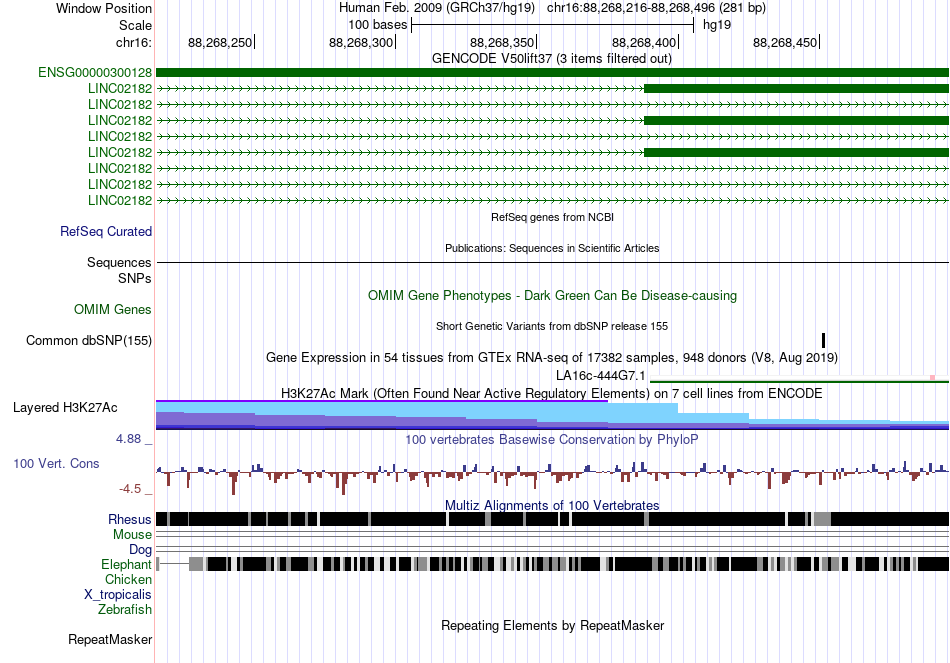Viewport: 950px width, 663px height.
Task: Click the black dbSNP variant tick mark
Action: [x=823, y=340]
